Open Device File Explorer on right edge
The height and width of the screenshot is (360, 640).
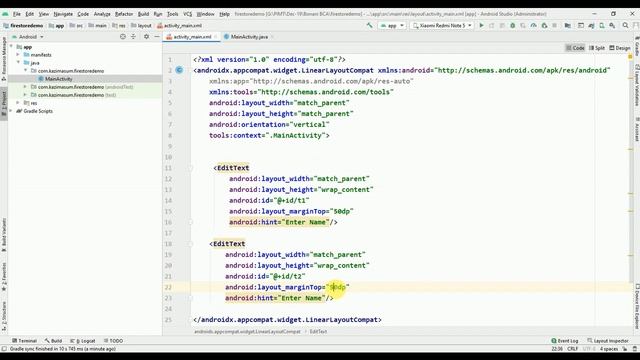click(x=637, y=306)
